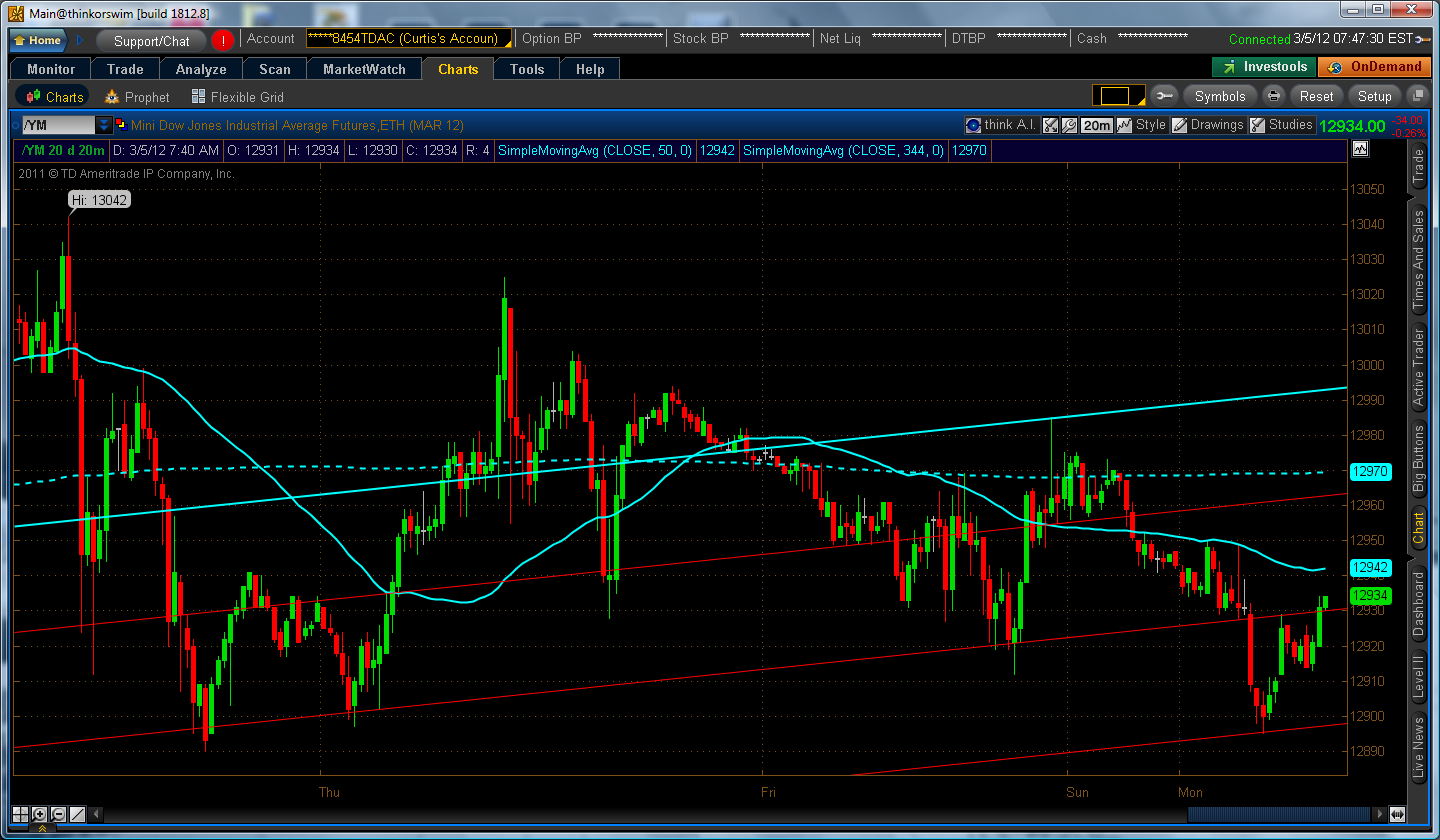Launch Investools
The width and height of the screenshot is (1440, 840).
pyautogui.click(x=1265, y=67)
